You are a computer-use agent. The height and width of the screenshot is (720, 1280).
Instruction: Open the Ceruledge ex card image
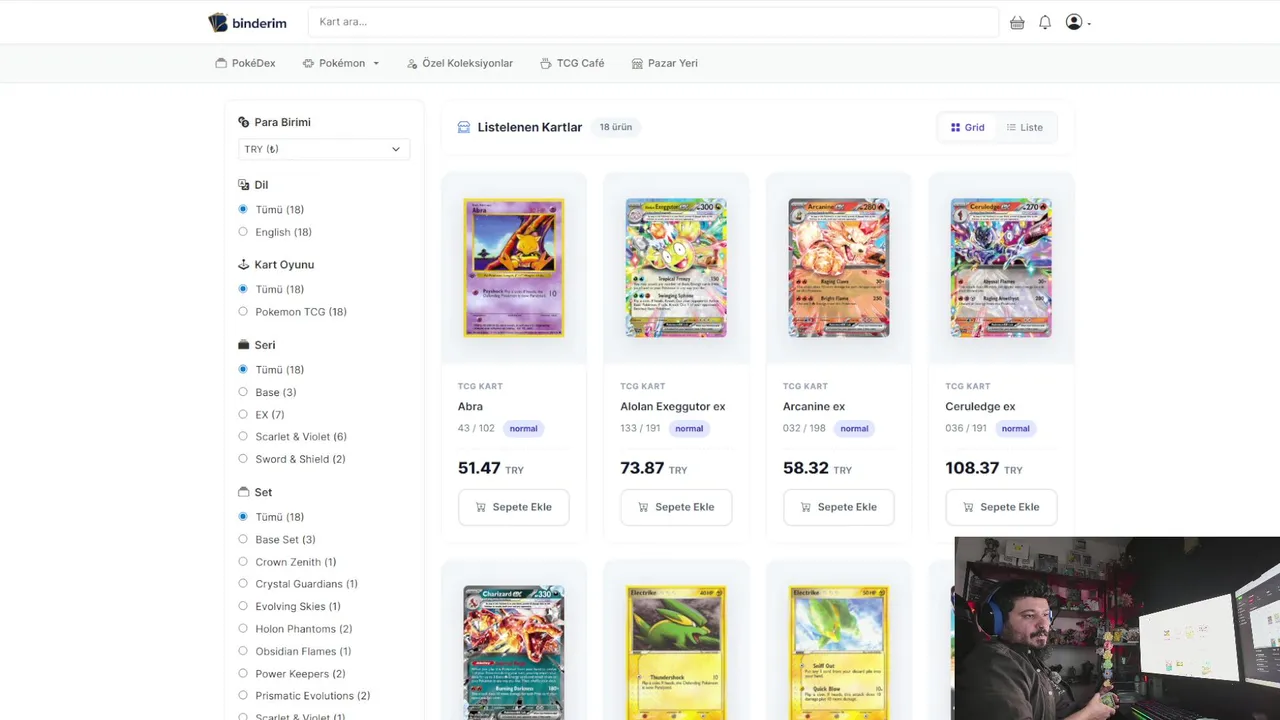[x=1001, y=267]
